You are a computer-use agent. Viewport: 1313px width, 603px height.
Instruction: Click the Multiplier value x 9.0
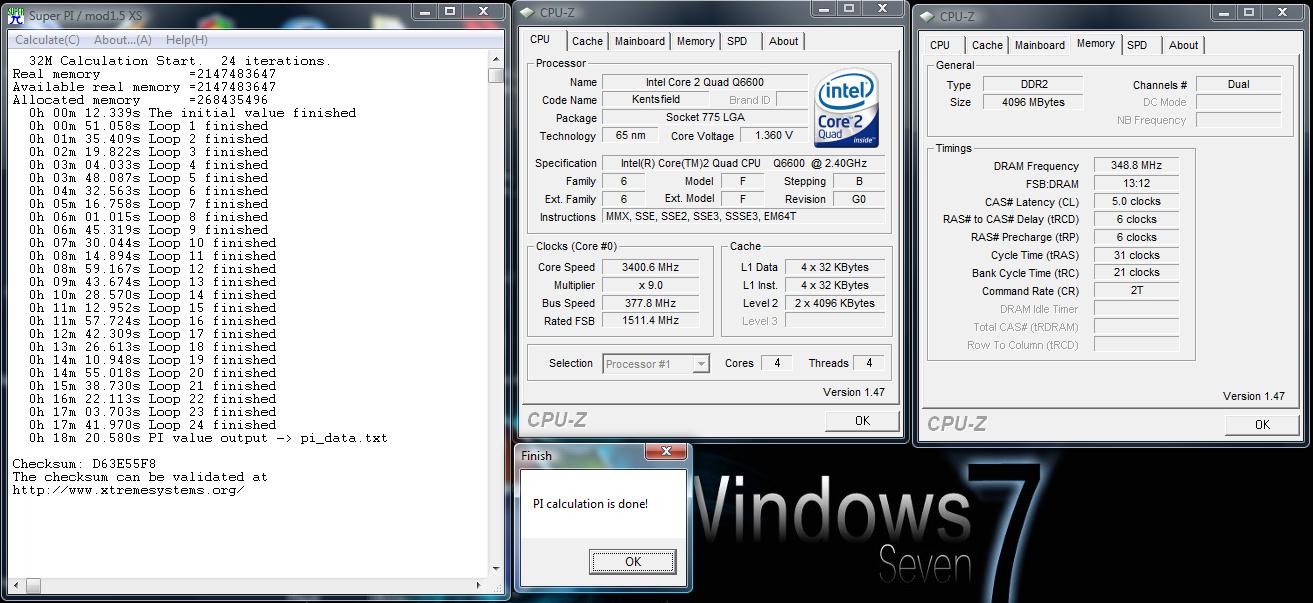pos(649,285)
